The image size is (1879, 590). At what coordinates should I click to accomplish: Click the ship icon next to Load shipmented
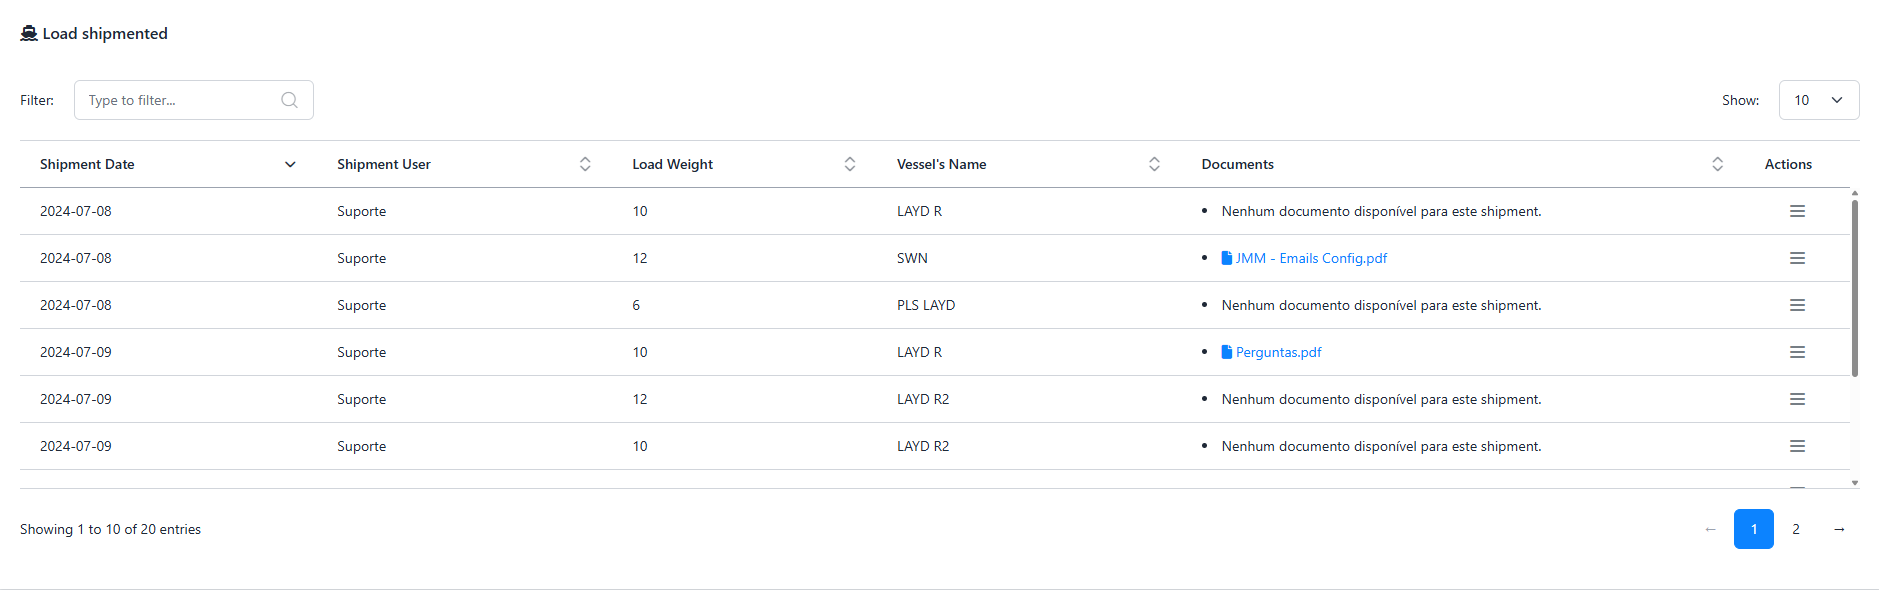coord(29,33)
